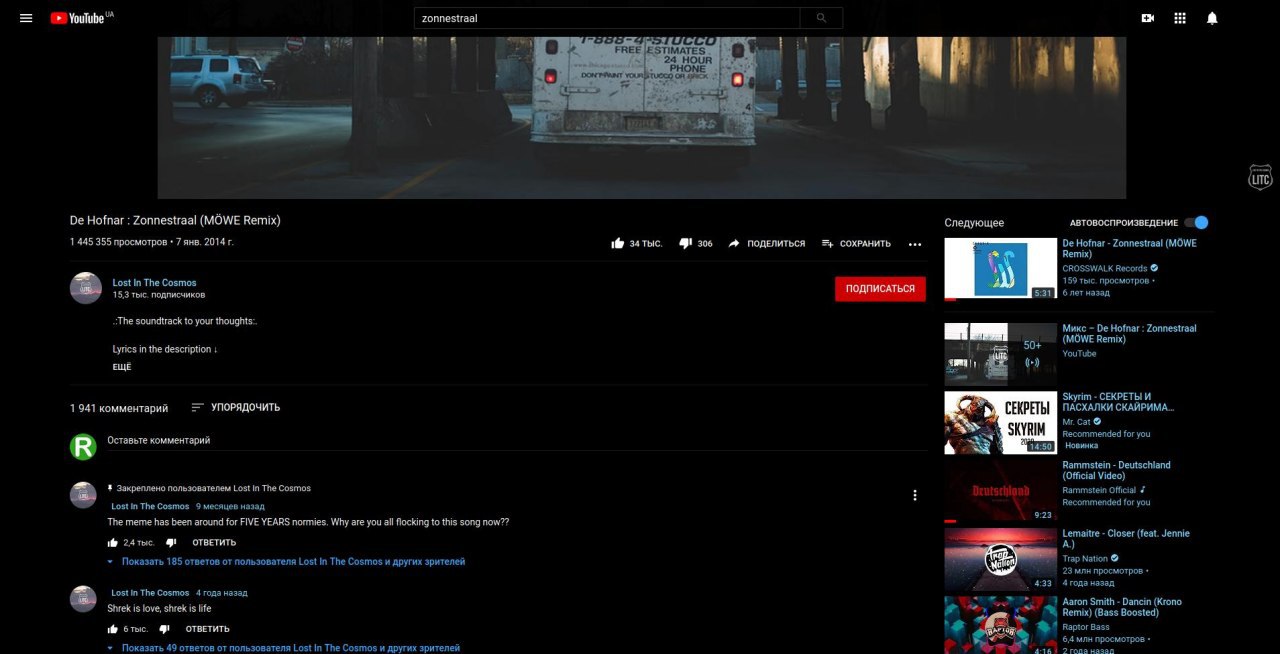Open the Микс De Hofnar 50+ playlist thumbnail

[1001, 354]
